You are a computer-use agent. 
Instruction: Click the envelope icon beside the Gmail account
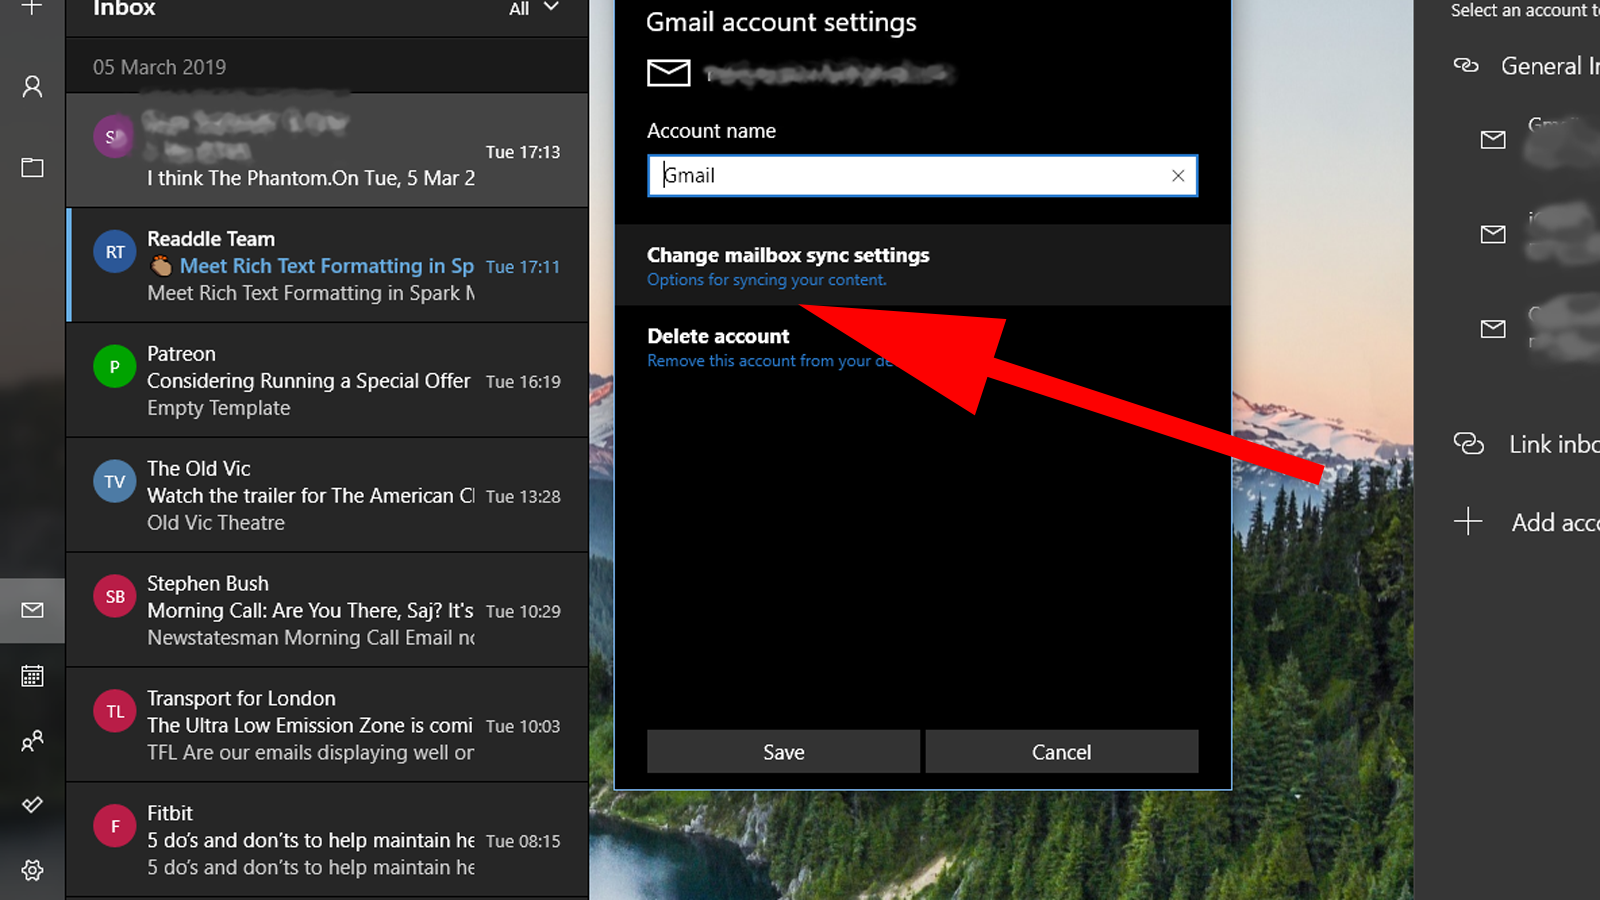(1492, 140)
